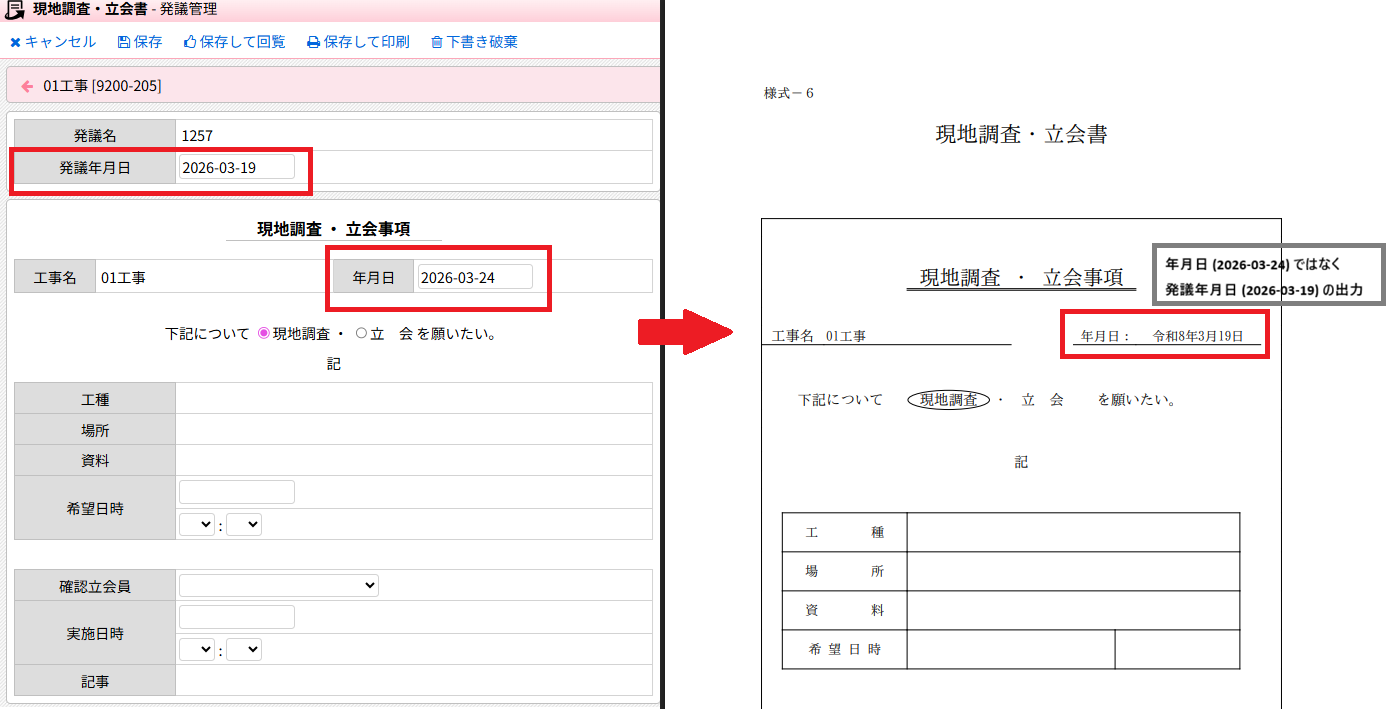Click the 発議年月日 date field
The image size is (1389, 709).
tap(236, 167)
